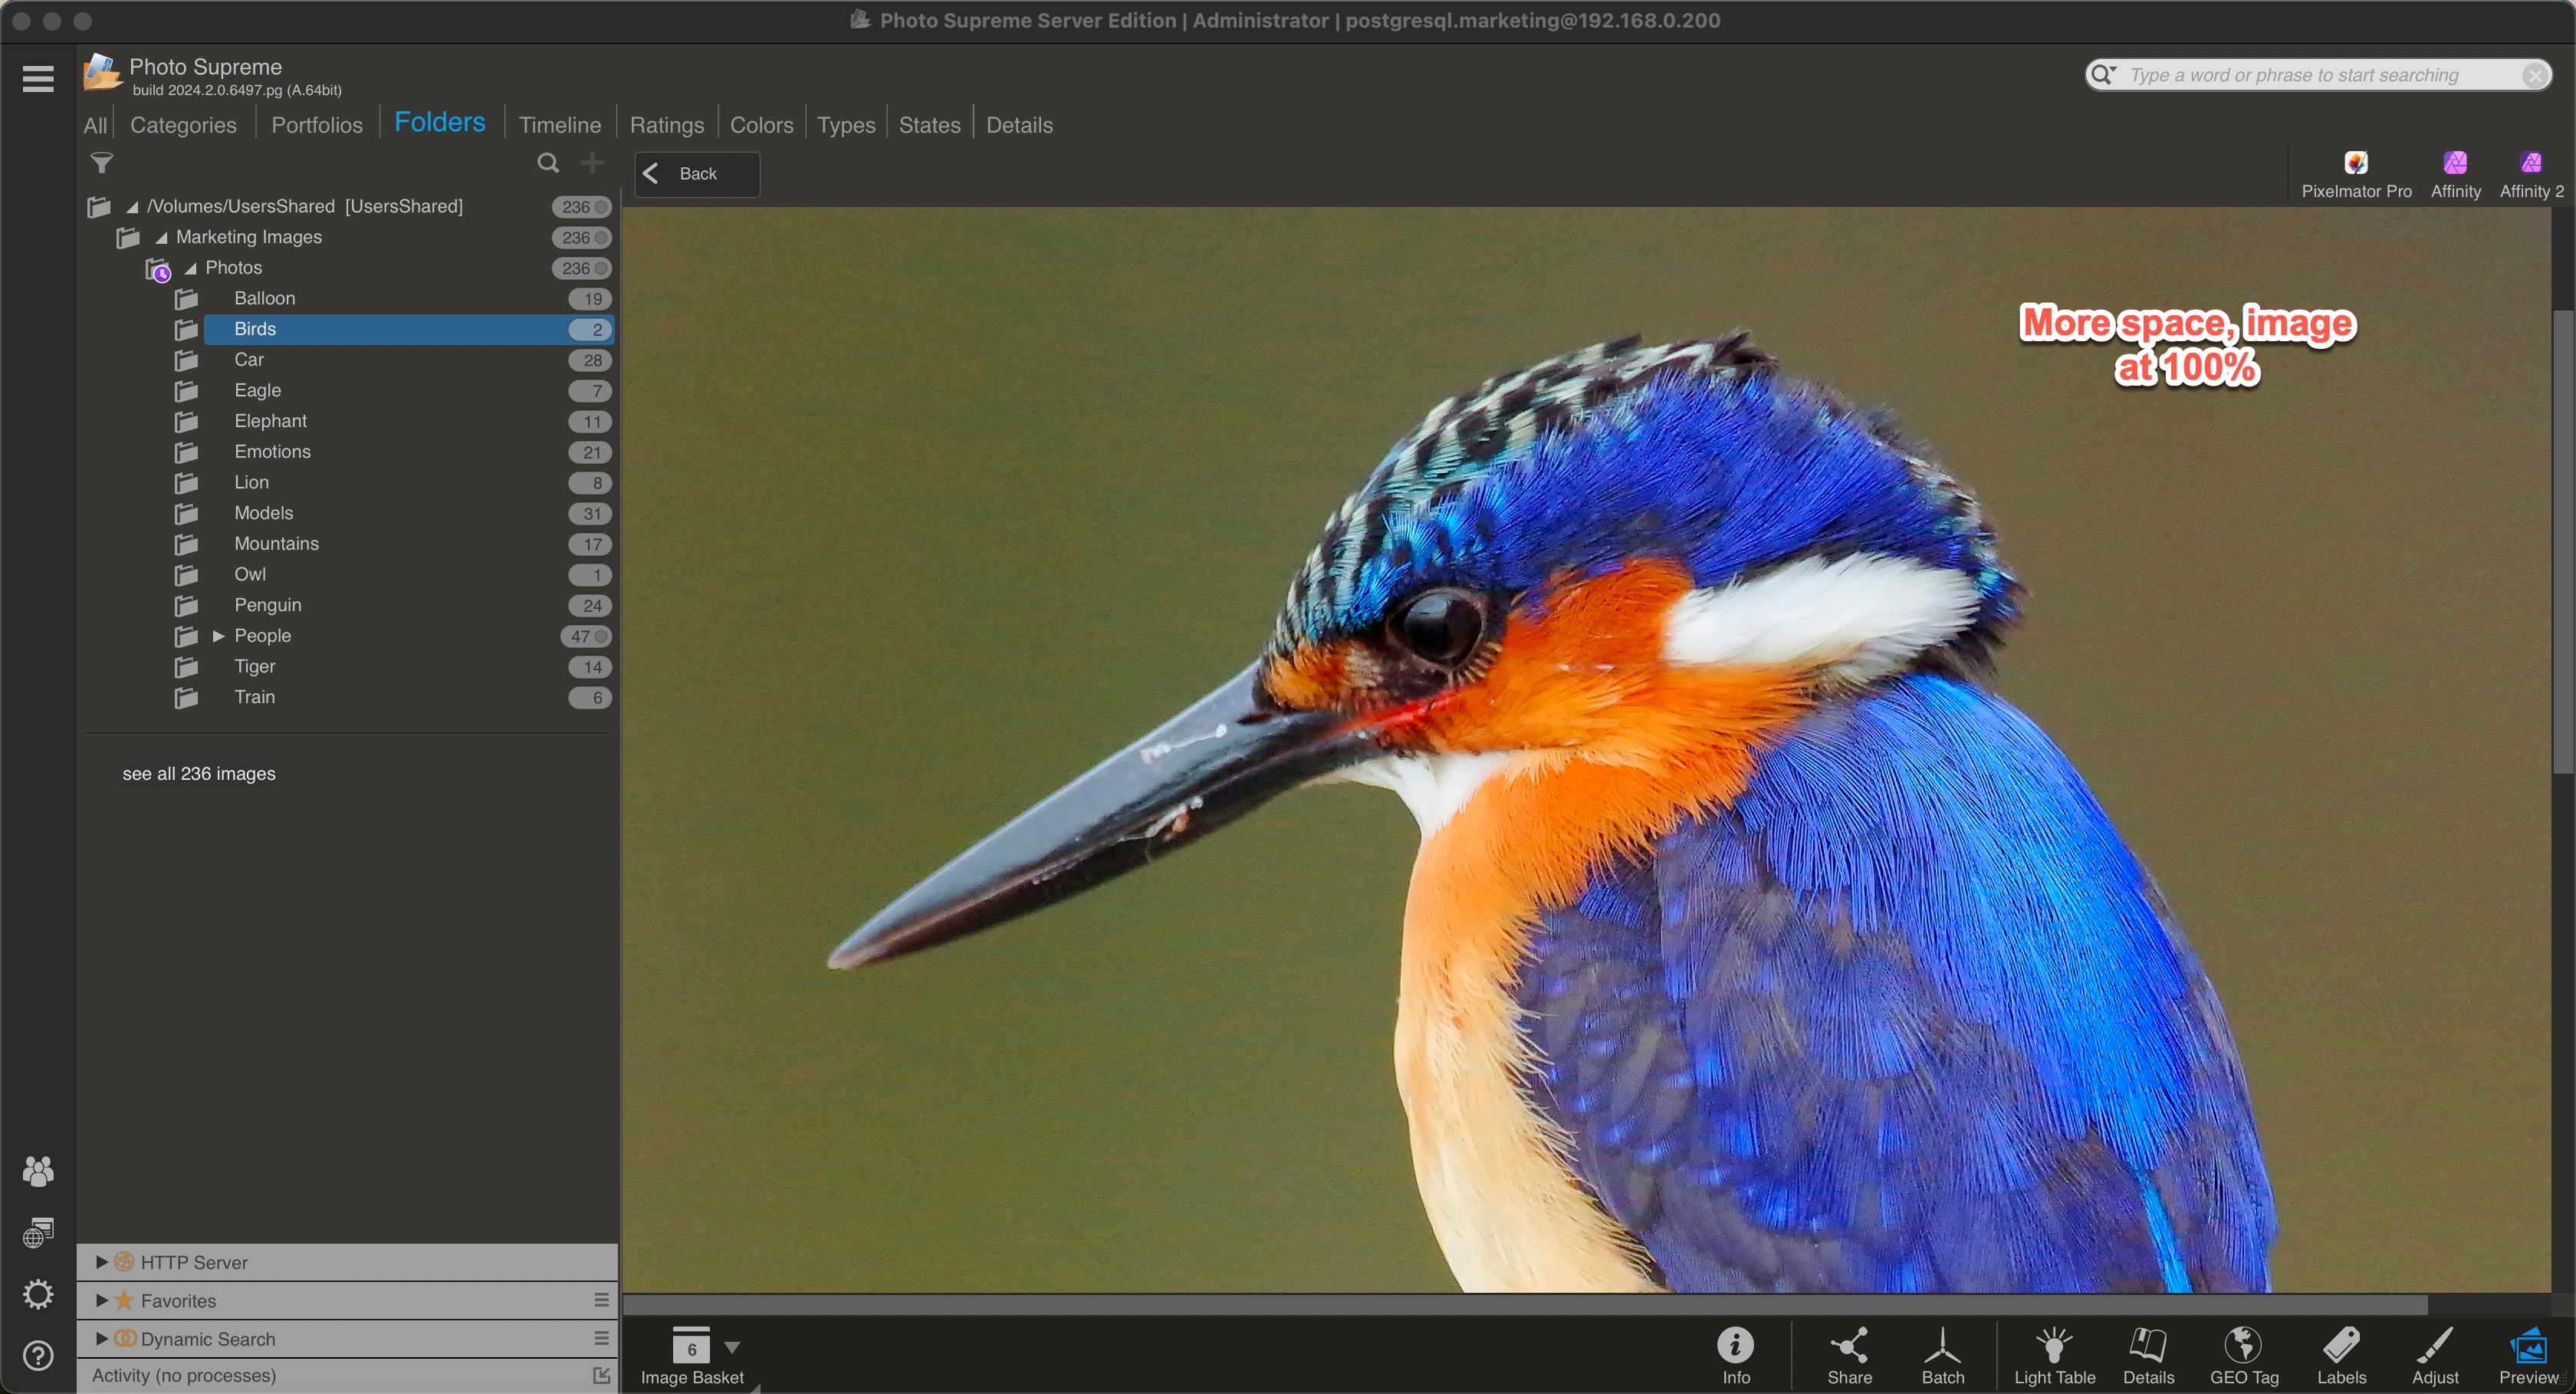Click in the search text field
2576x1394 pixels.
click(x=2318, y=75)
